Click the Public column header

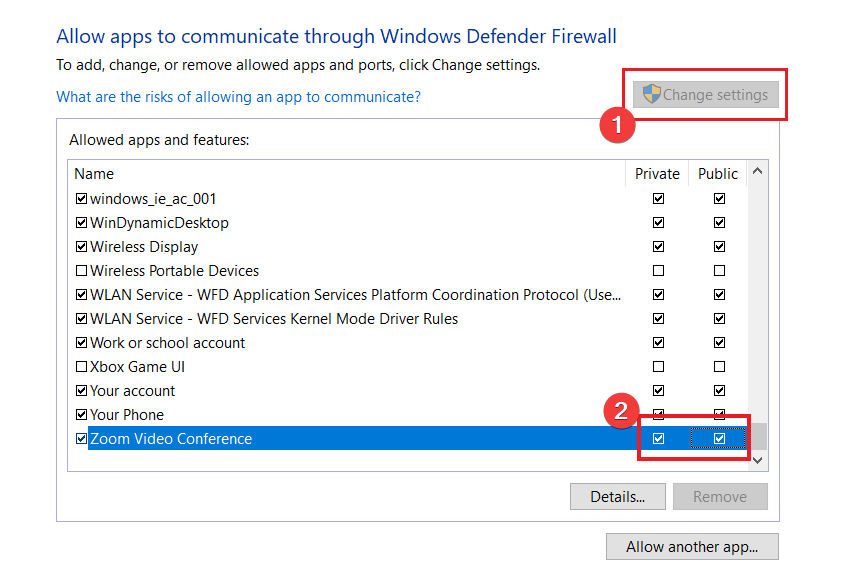pyautogui.click(x=718, y=174)
